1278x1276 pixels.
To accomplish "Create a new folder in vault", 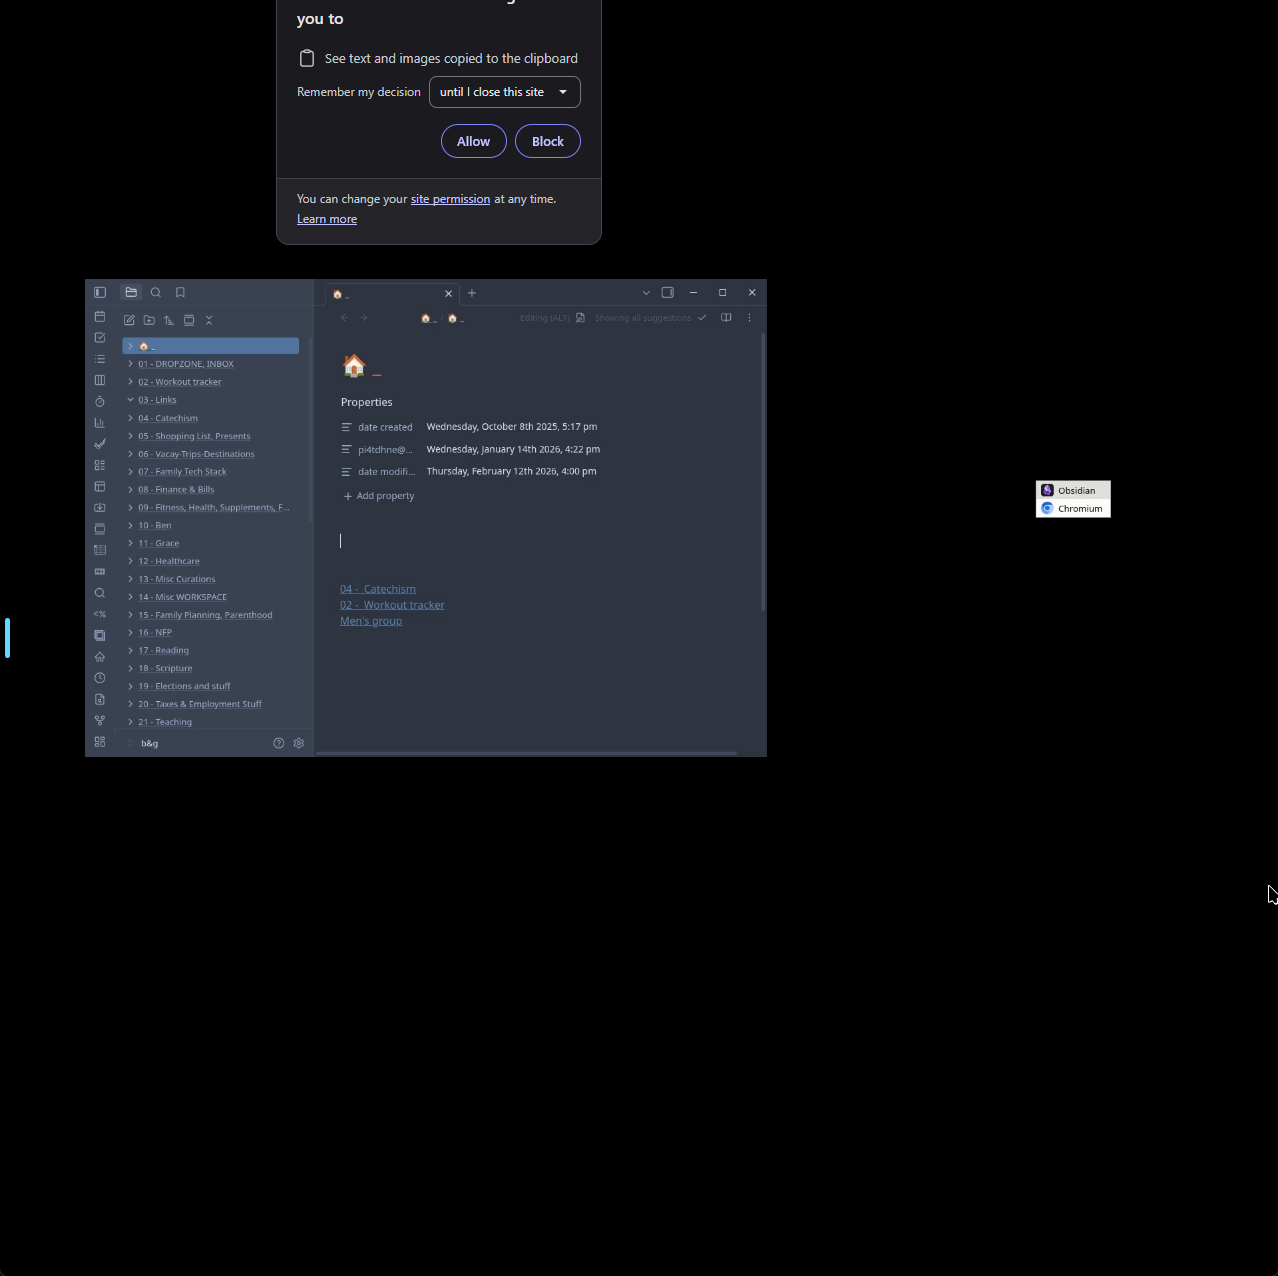I will [x=149, y=320].
